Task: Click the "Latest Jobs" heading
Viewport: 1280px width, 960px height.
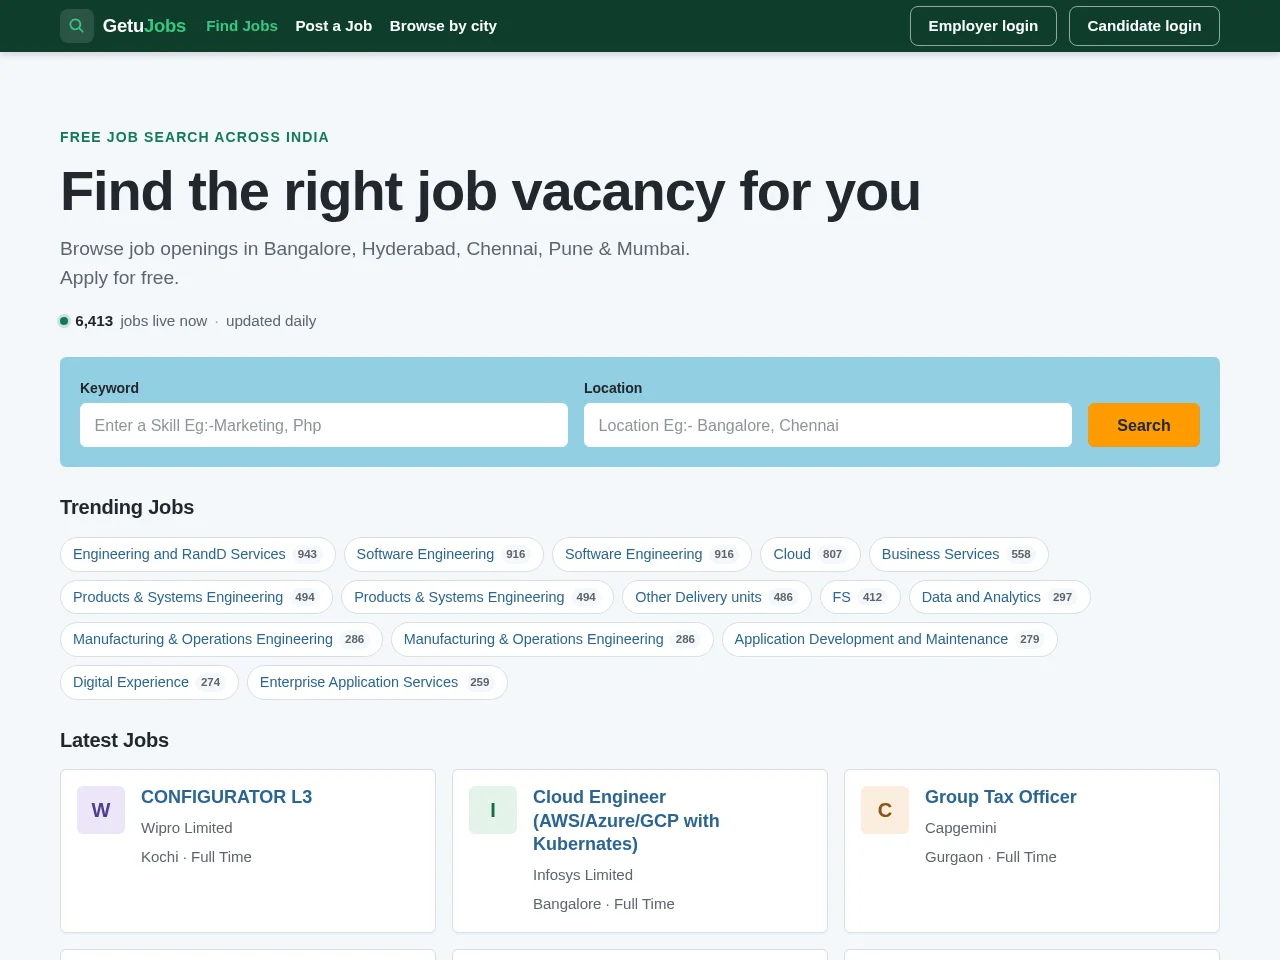Action: pyautogui.click(x=114, y=740)
